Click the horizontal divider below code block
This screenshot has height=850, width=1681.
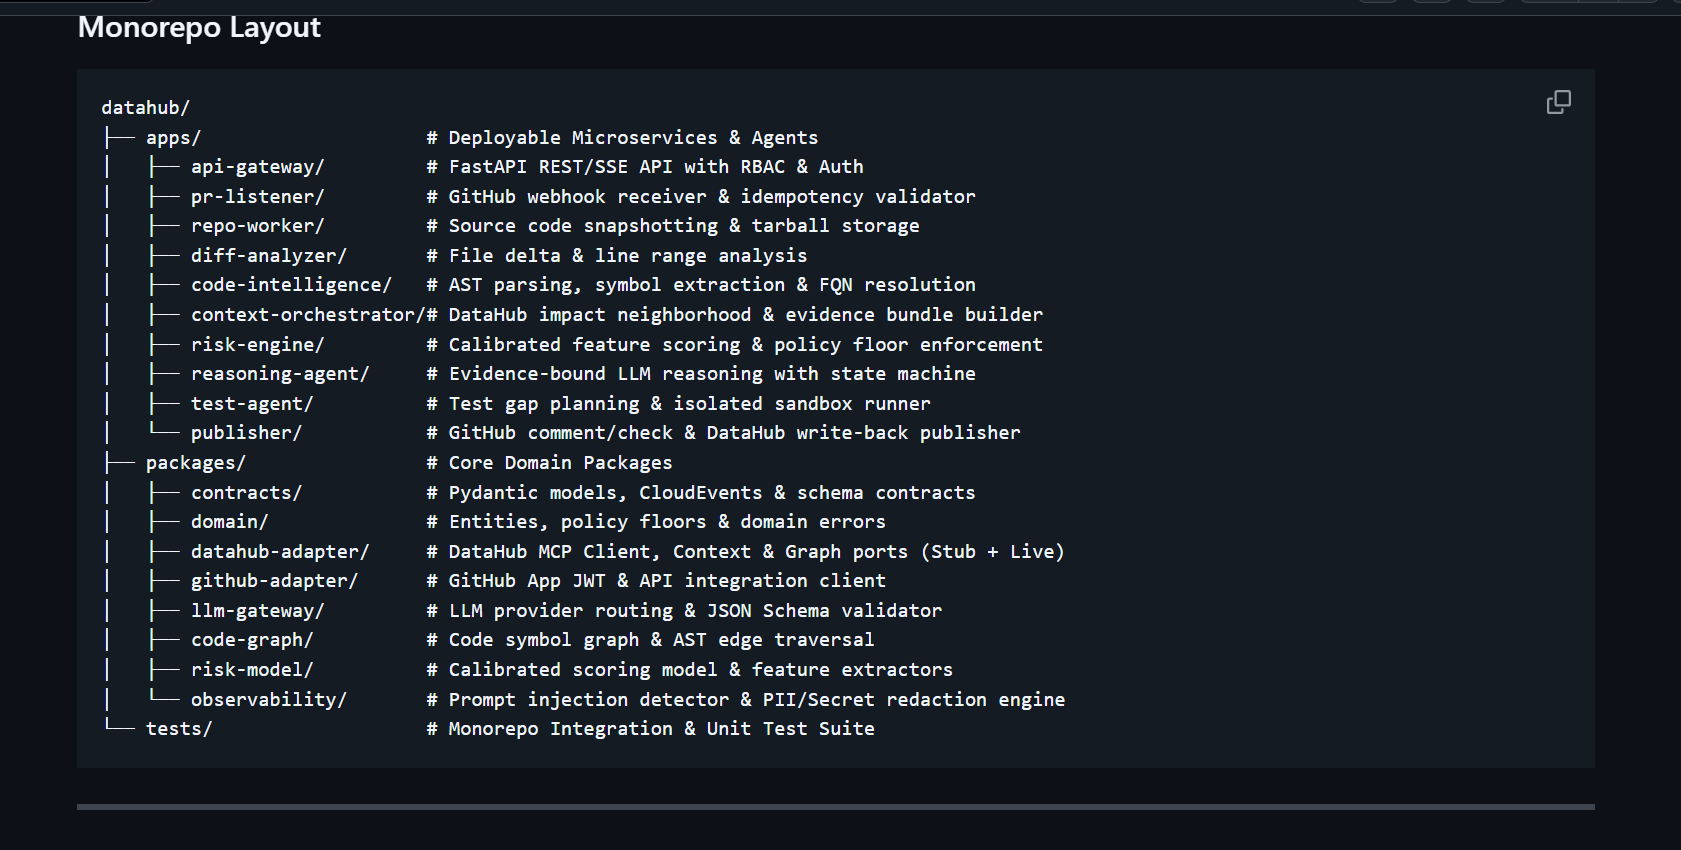pyautogui.click(x=836, y=806)
